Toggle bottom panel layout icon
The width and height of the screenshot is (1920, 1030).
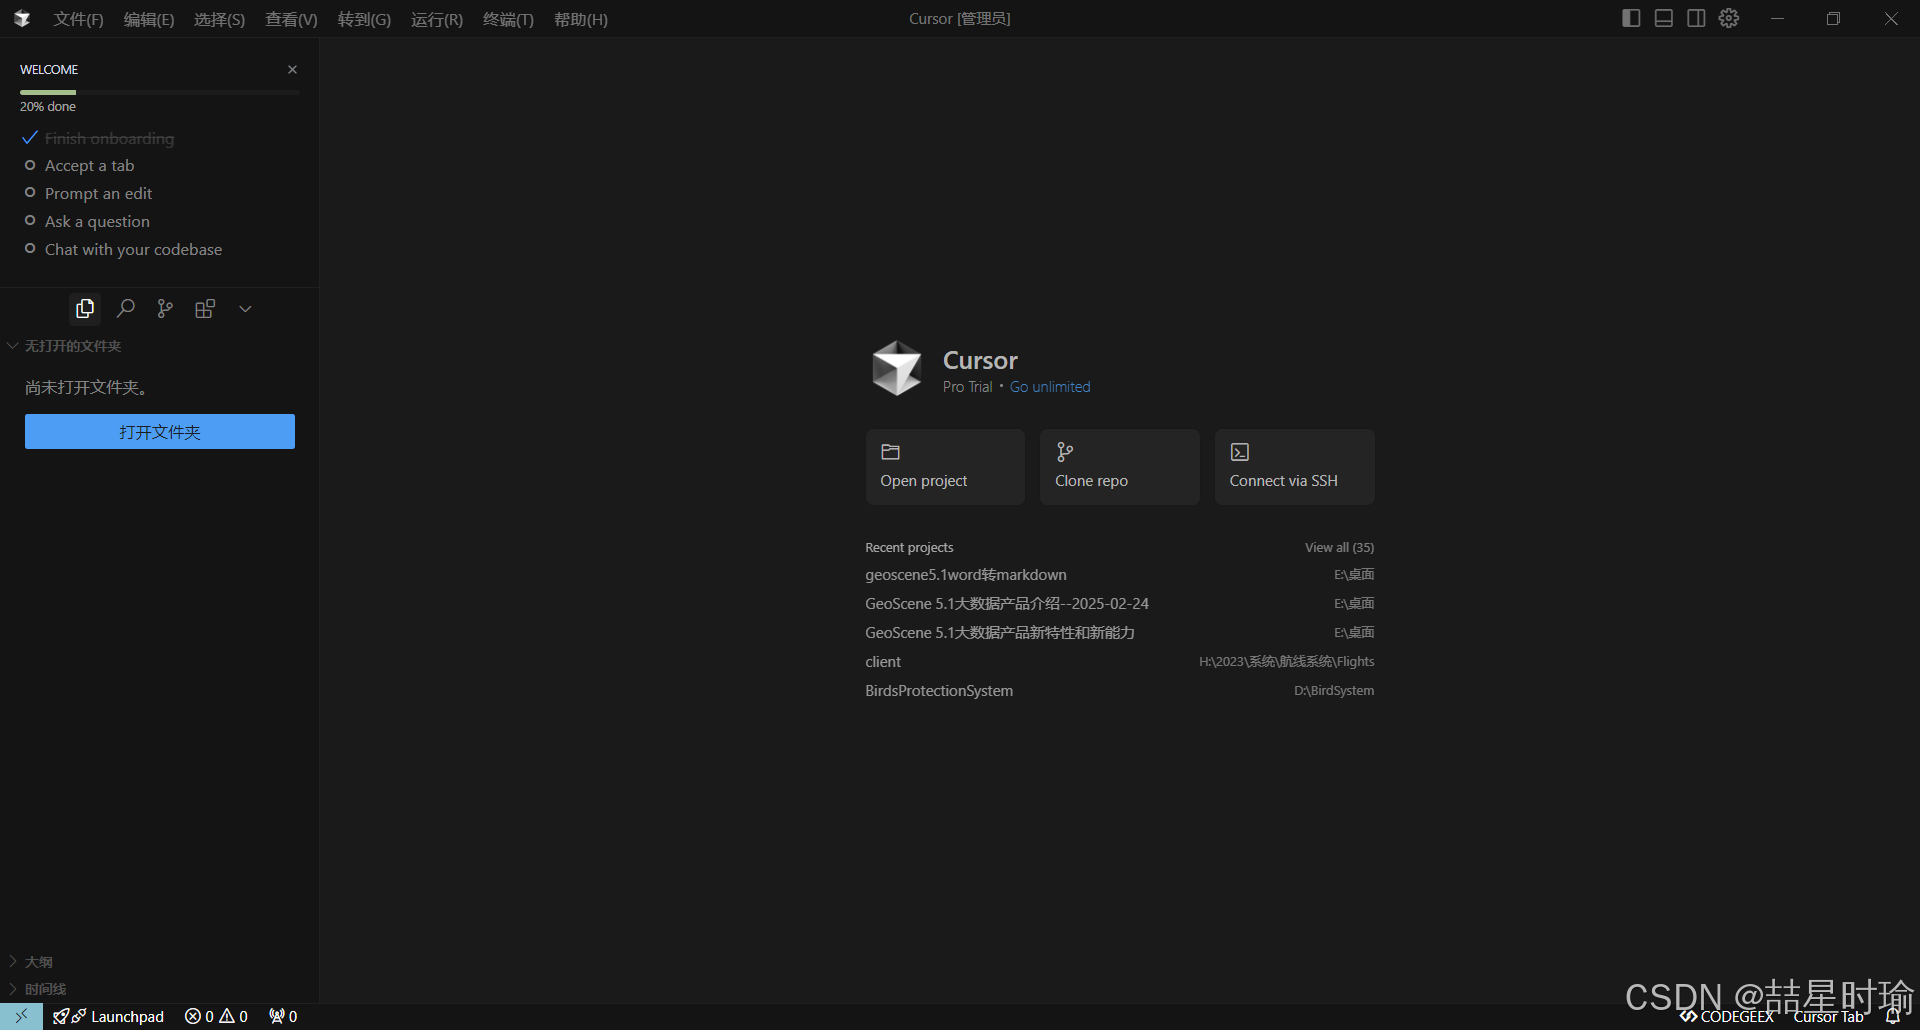pos(1664,18)
